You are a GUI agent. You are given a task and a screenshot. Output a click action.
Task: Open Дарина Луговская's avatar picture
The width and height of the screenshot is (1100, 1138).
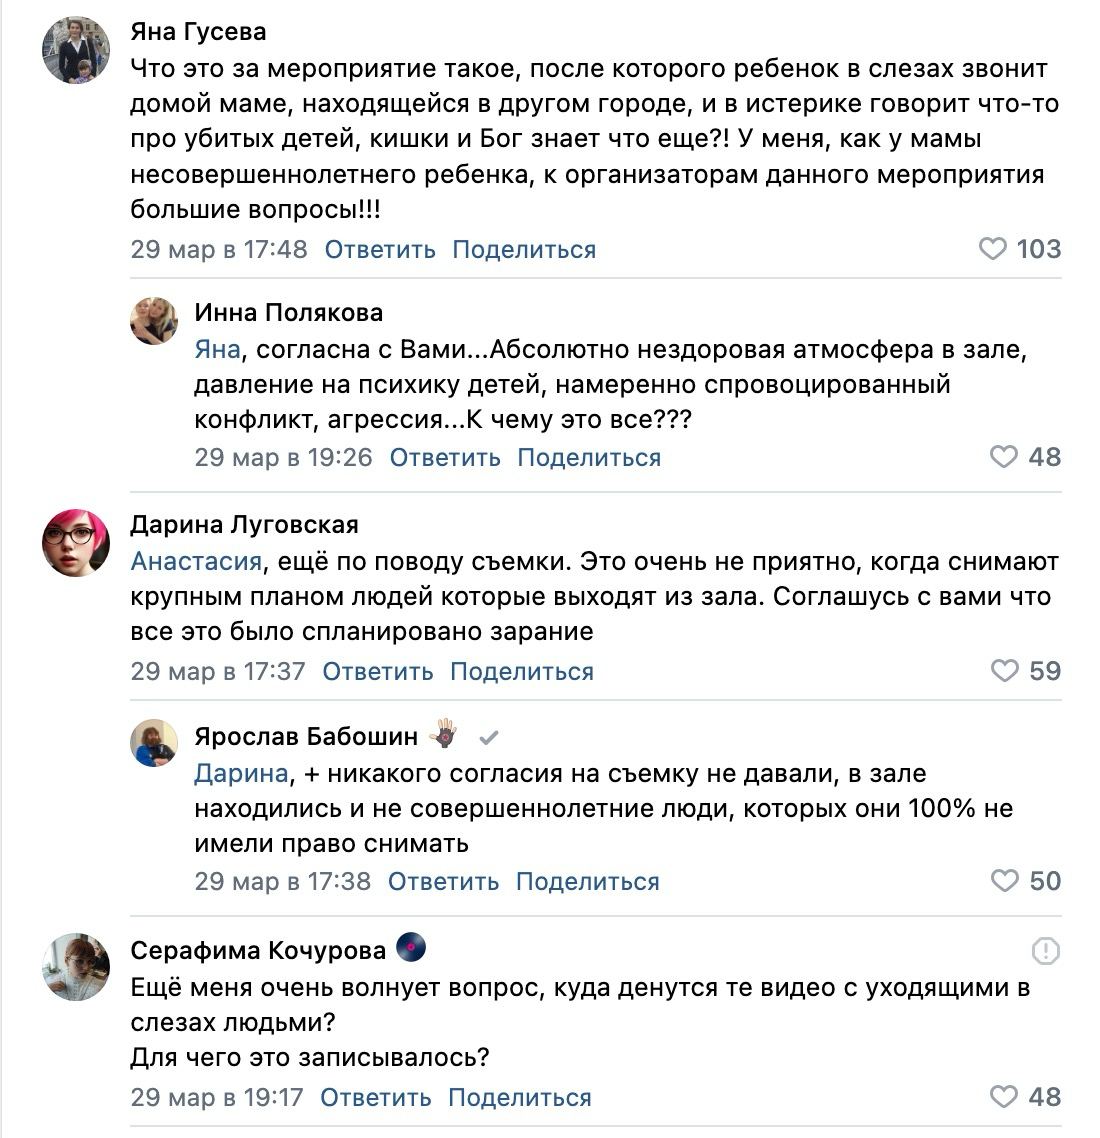tap(76, 542)
